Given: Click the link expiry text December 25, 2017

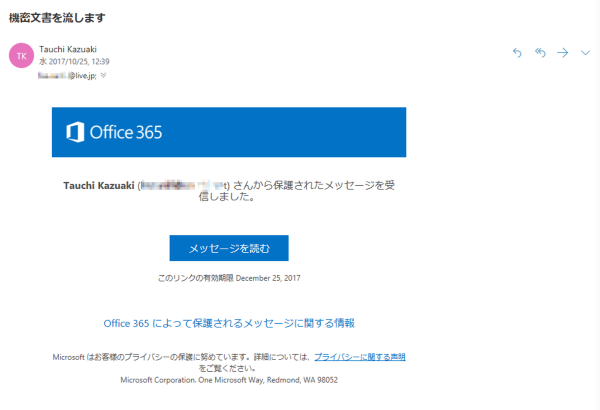Looking at the screenshot, I should (x=268, y=278).
